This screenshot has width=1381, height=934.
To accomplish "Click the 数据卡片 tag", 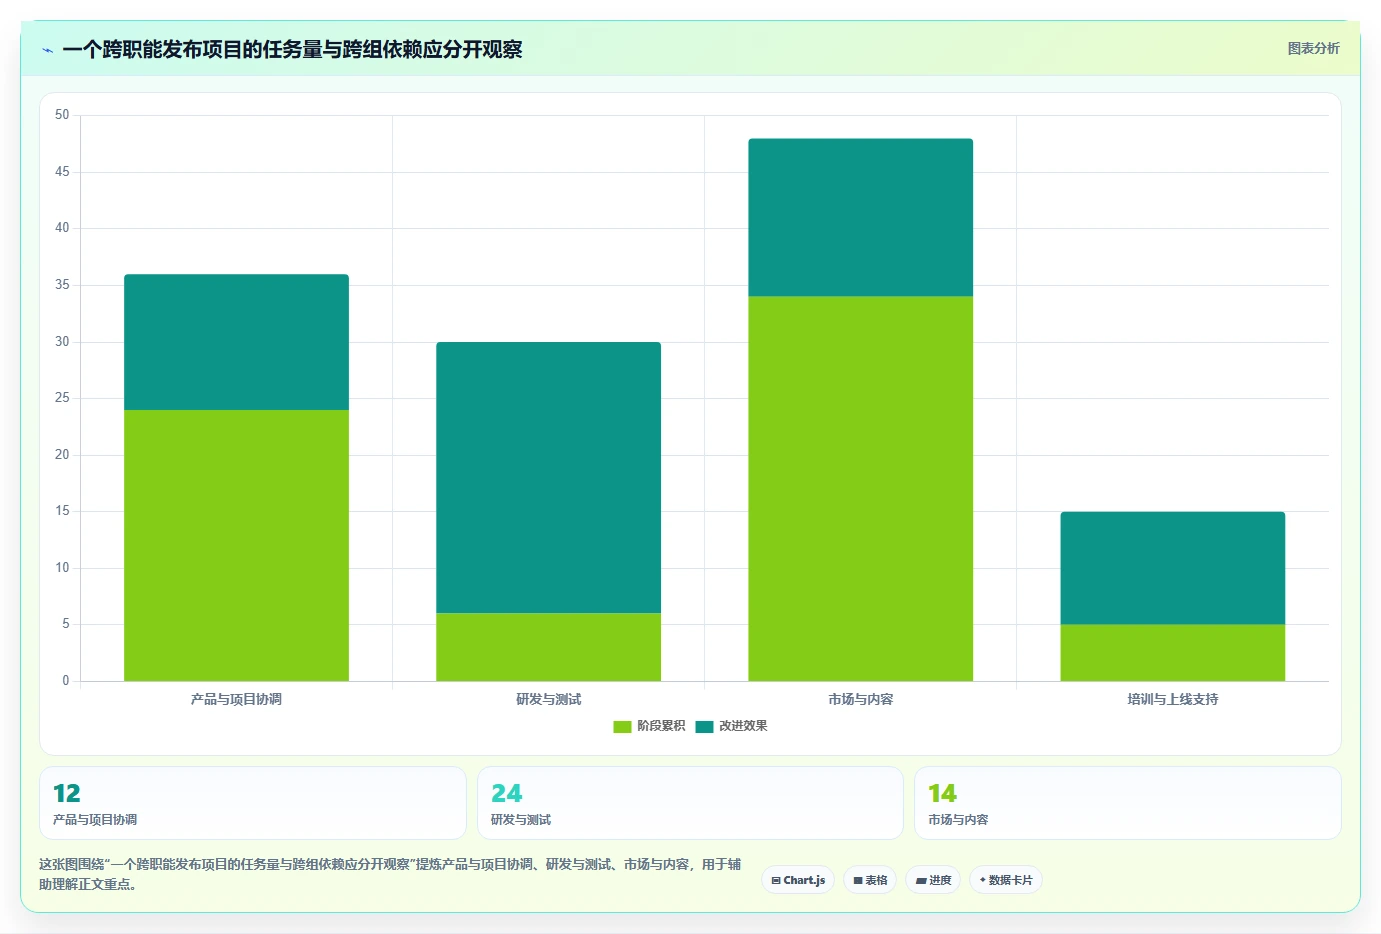I will [x=1006, y=880].
